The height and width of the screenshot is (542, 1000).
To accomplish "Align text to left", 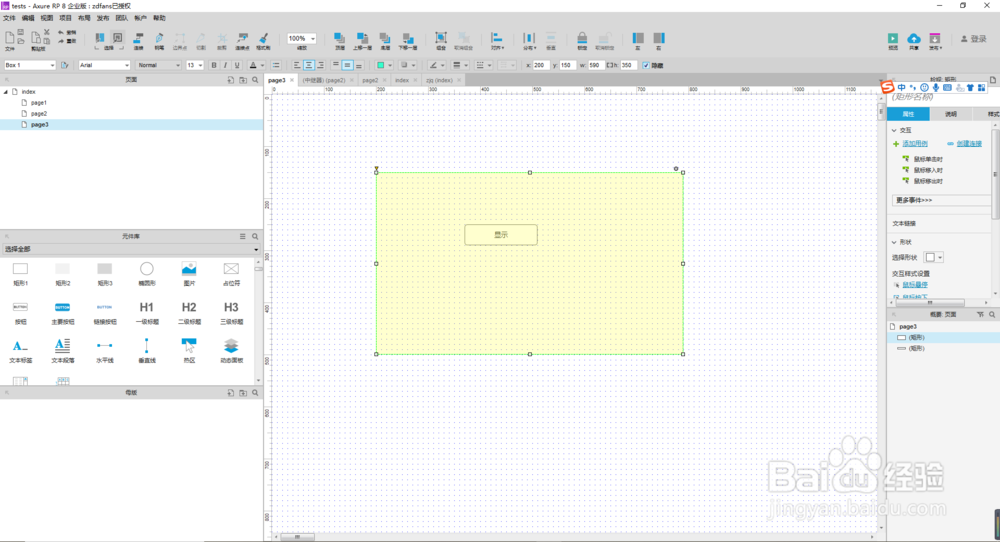I will (297, 65).
